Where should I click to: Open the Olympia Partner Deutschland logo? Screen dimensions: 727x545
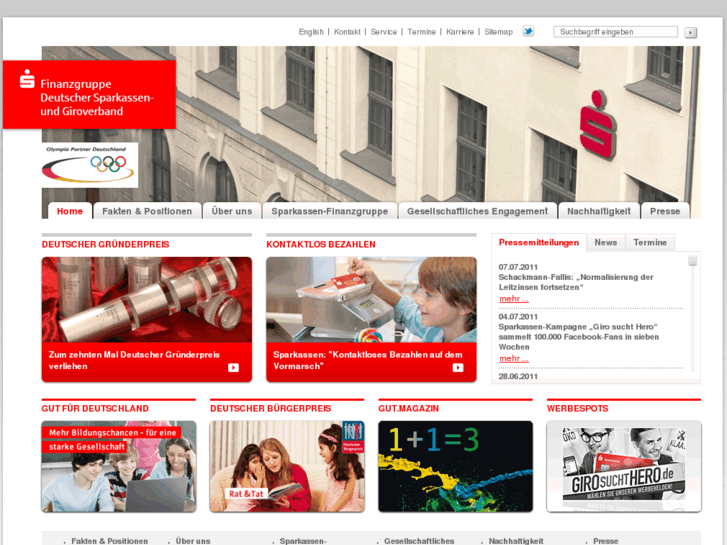90,165
